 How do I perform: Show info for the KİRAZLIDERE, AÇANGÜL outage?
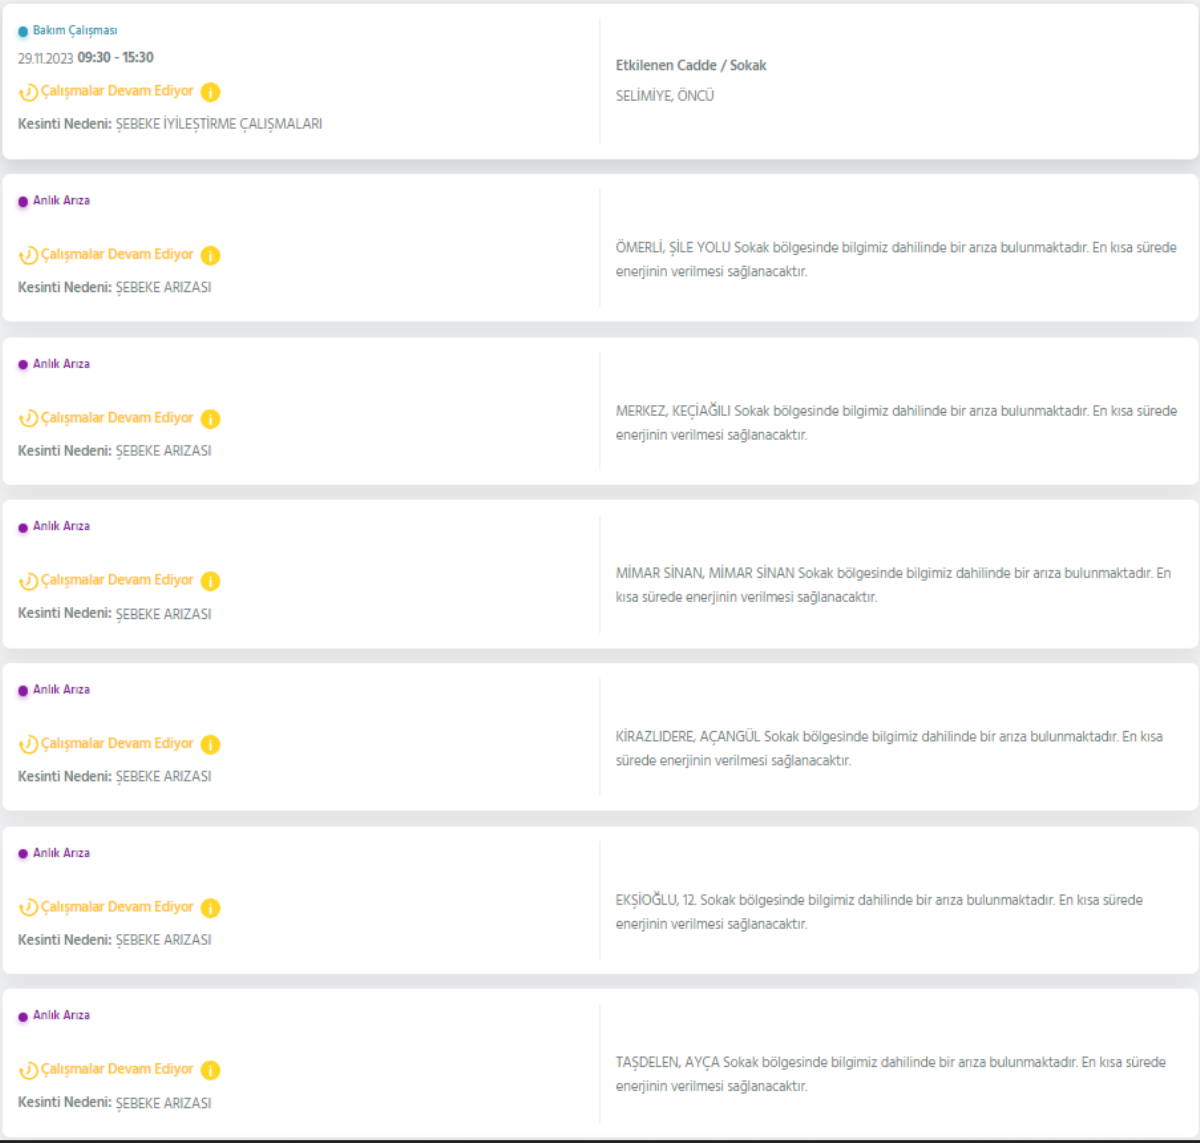coord(210,744)
